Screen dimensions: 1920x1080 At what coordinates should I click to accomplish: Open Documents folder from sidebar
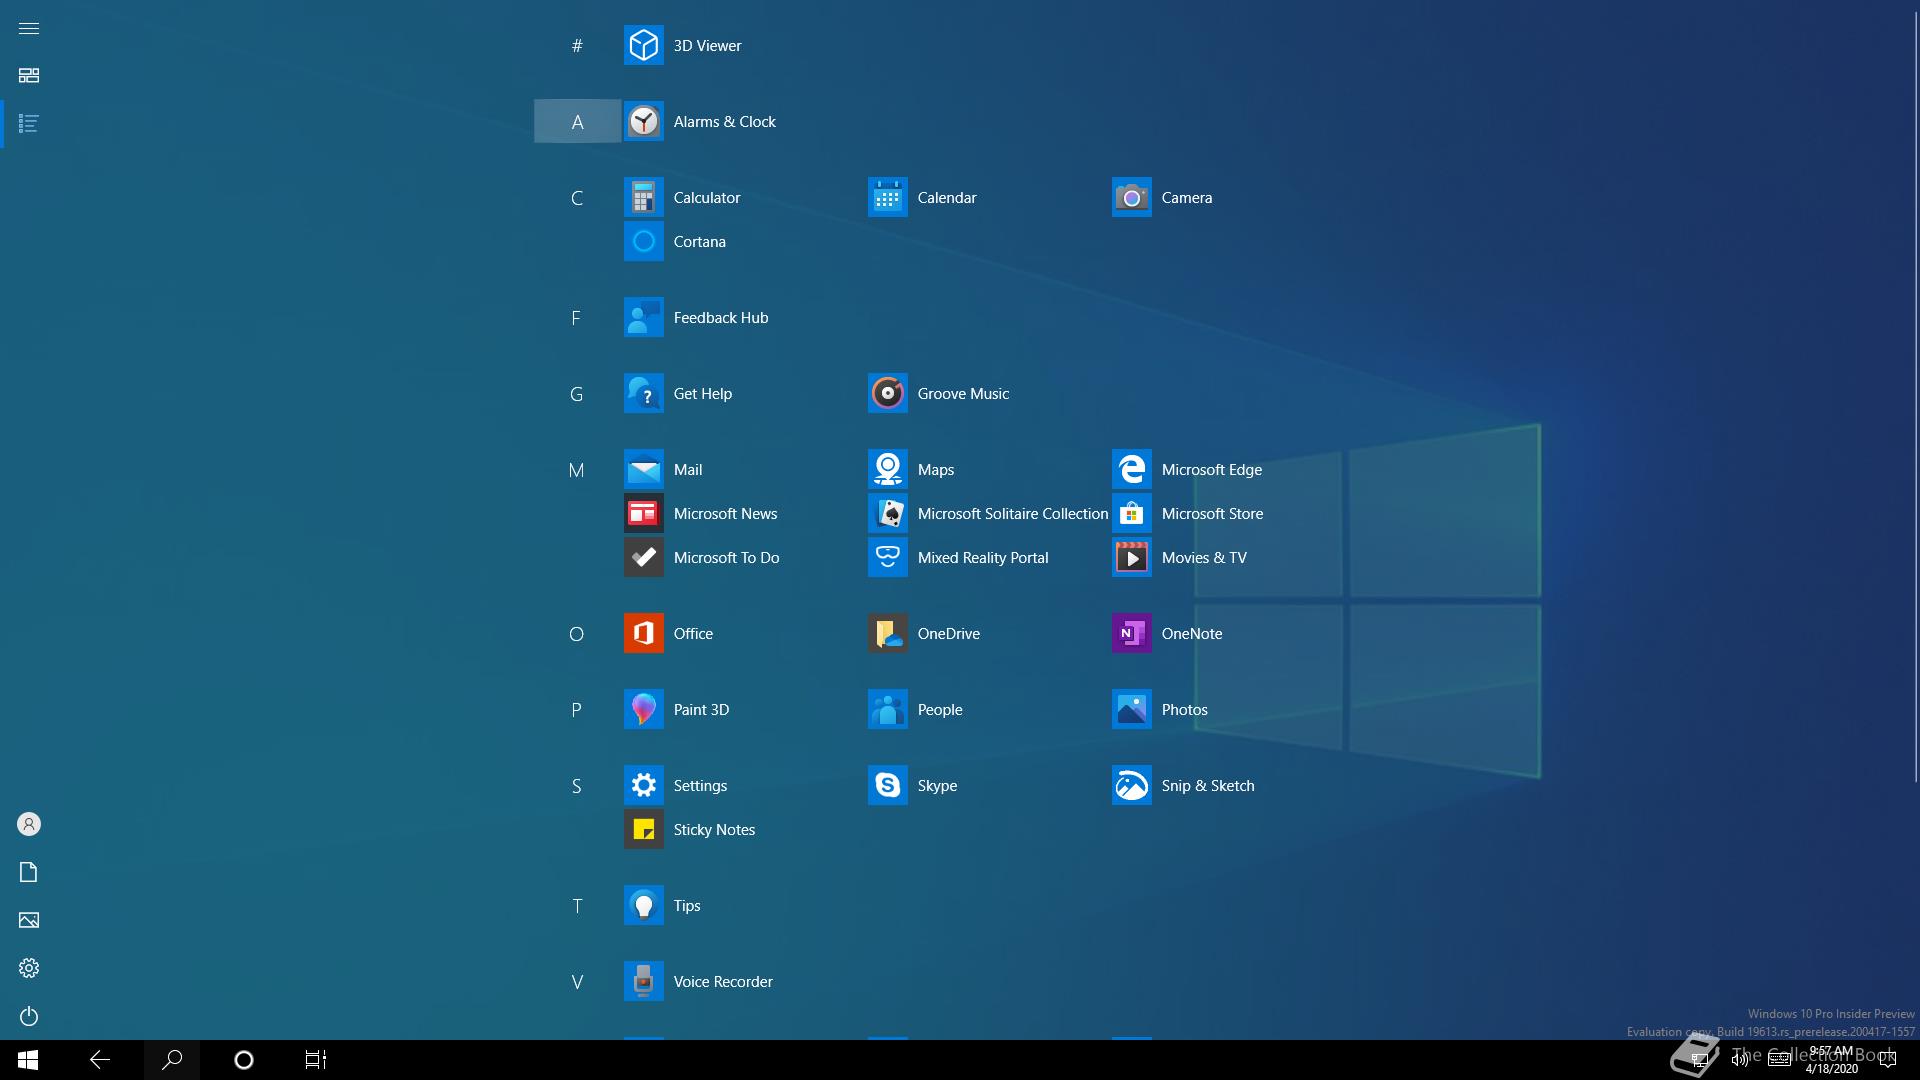tap(29, 872)
